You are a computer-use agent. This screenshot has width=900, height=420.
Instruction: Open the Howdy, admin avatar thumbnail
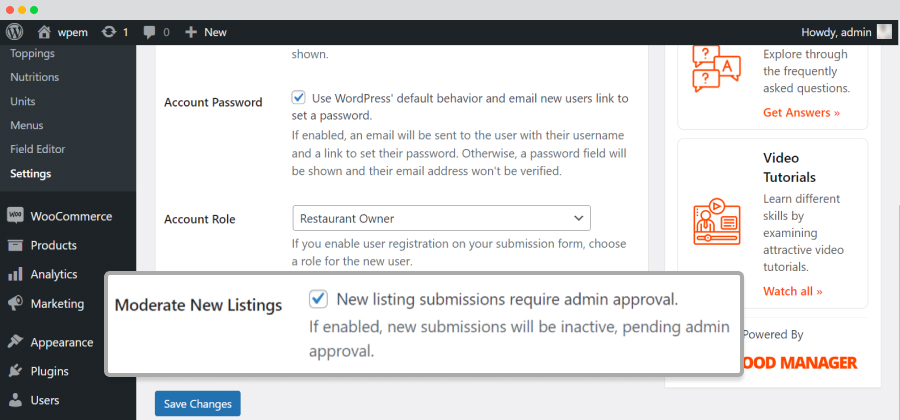[x=885, y=32]
